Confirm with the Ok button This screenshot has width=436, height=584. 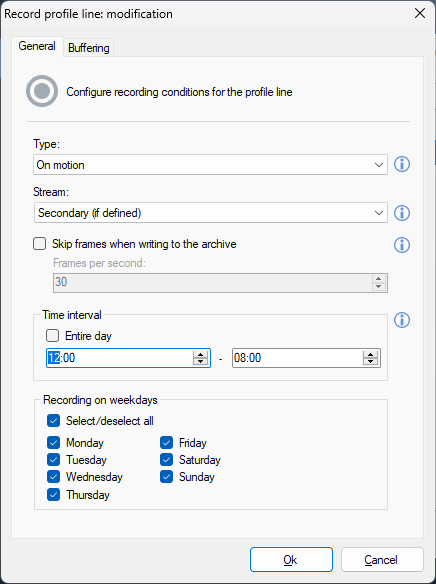[x=291, y=559]
